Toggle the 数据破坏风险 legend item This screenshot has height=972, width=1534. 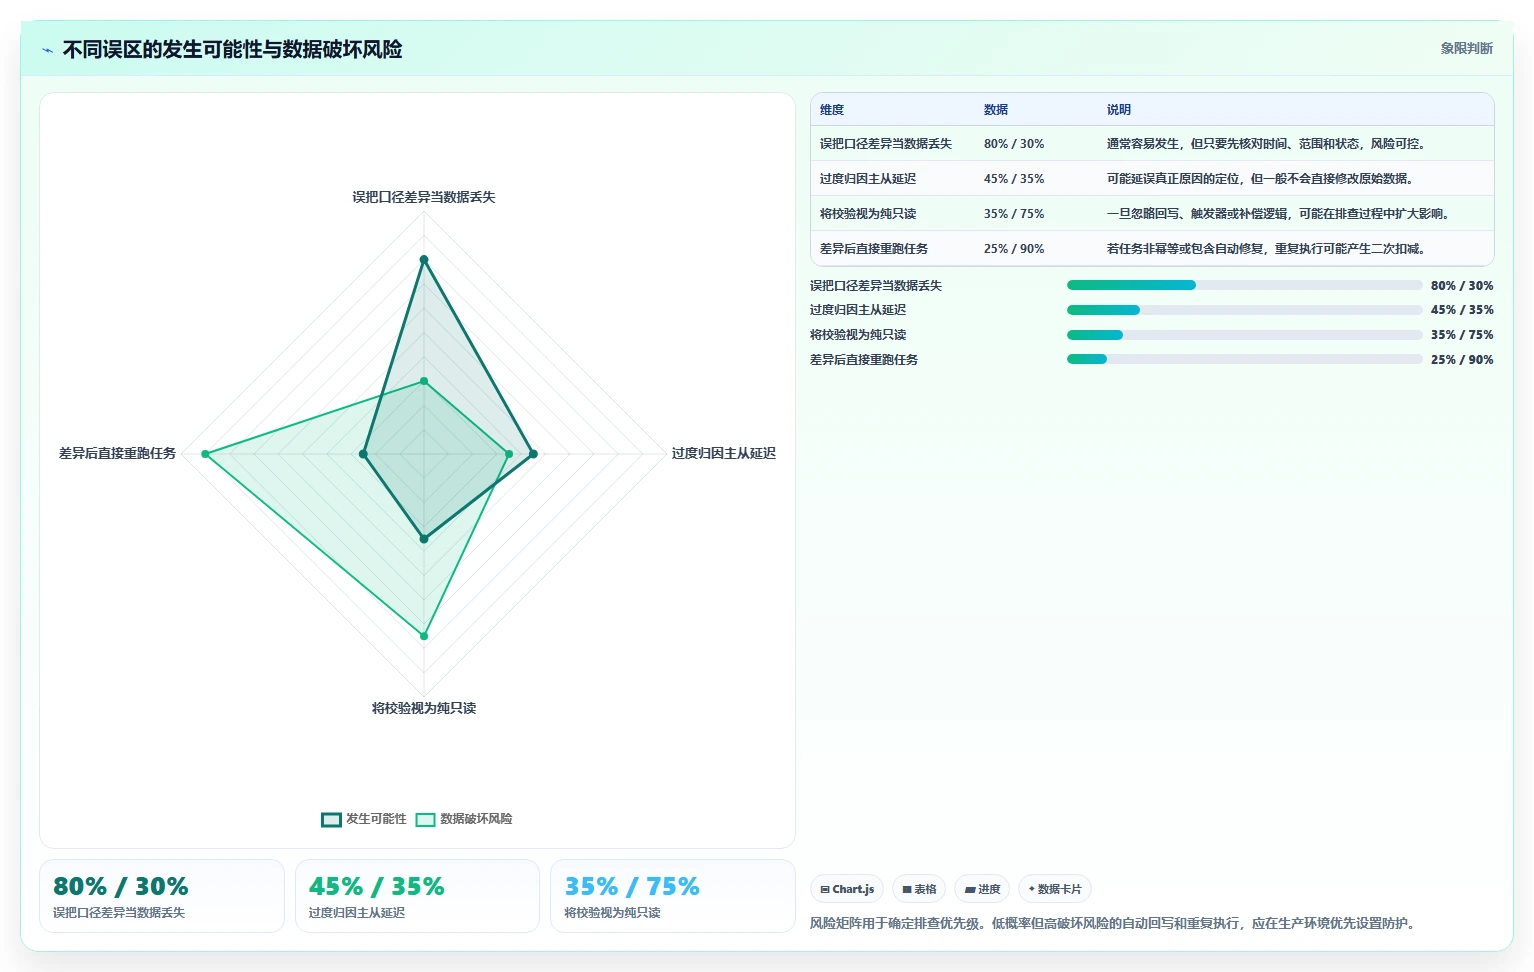click(x=464, y=819)
